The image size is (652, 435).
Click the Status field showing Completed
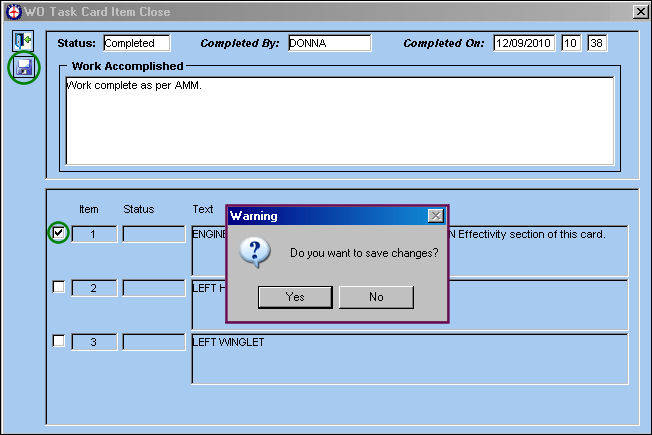pos(137,43)
